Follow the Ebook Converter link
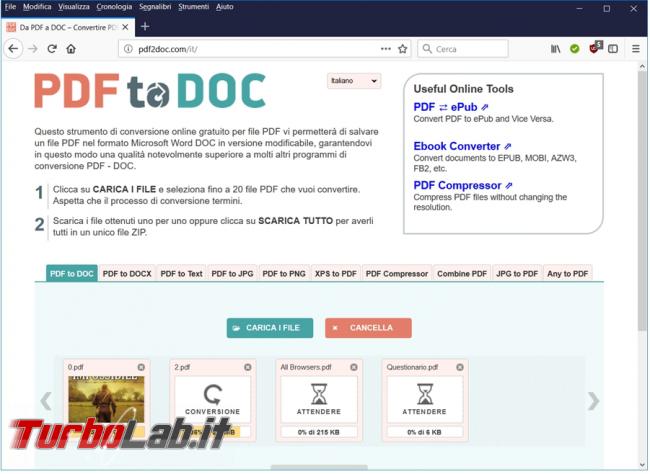This screenshot has width=650, height=474. [462, 146]
